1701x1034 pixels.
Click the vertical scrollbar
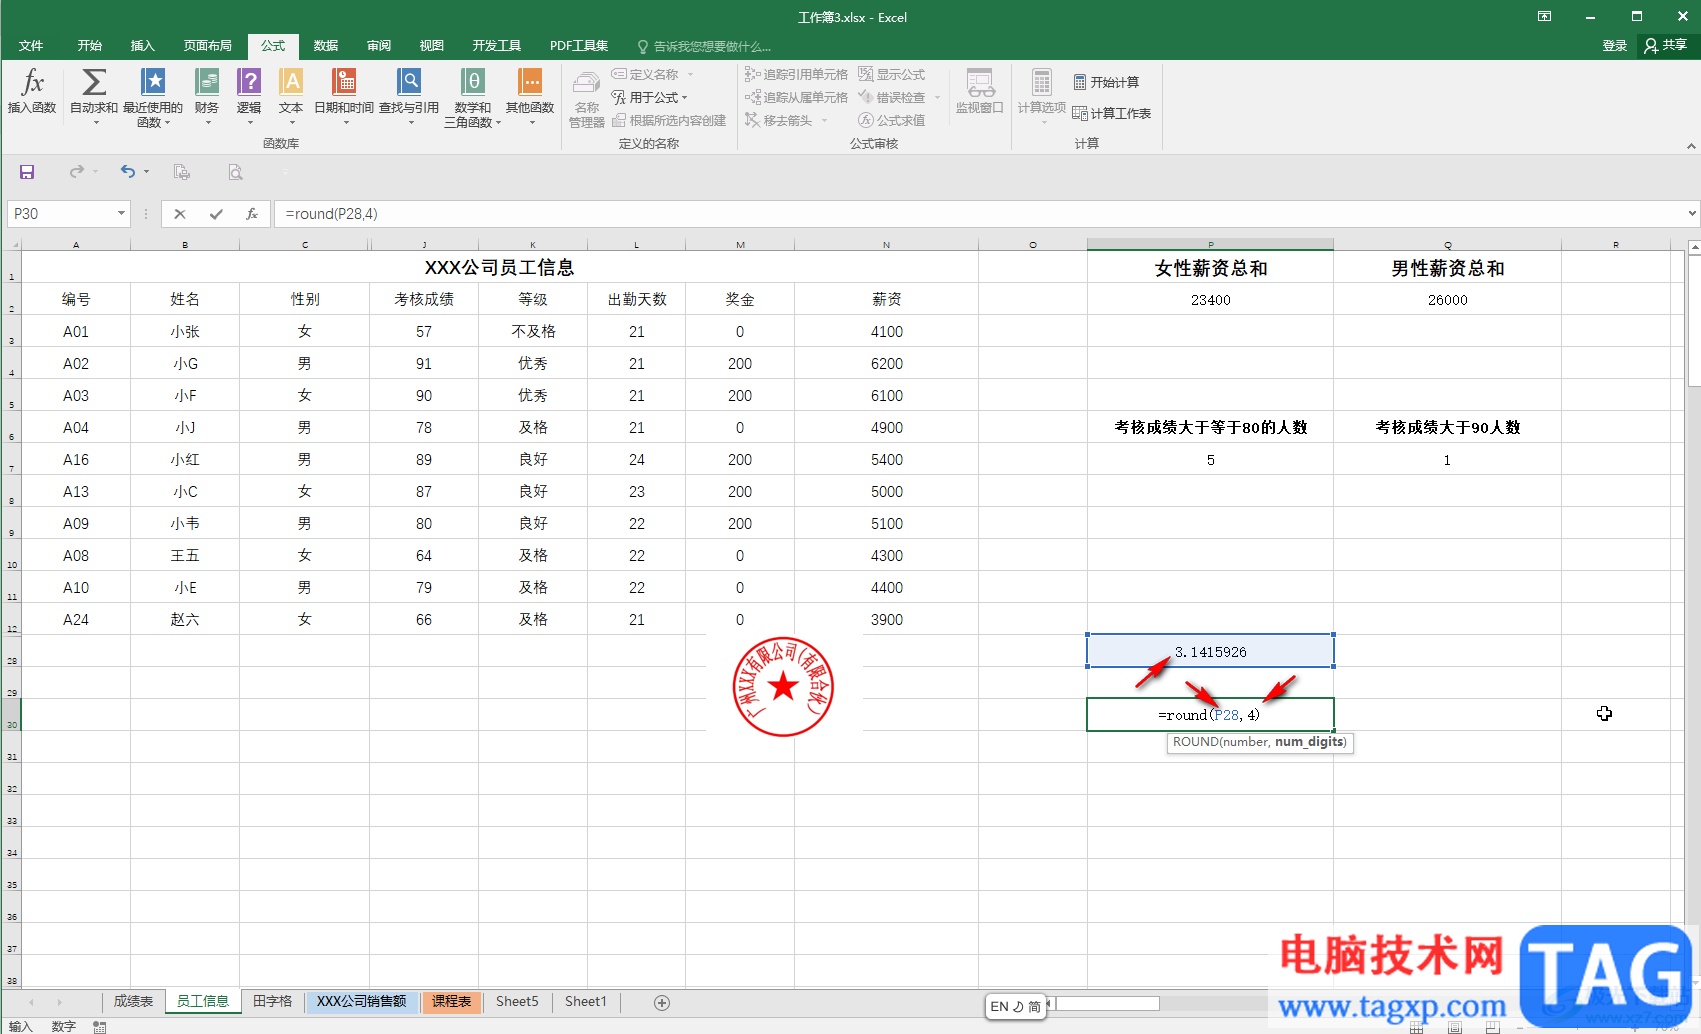coord(1694,320)
